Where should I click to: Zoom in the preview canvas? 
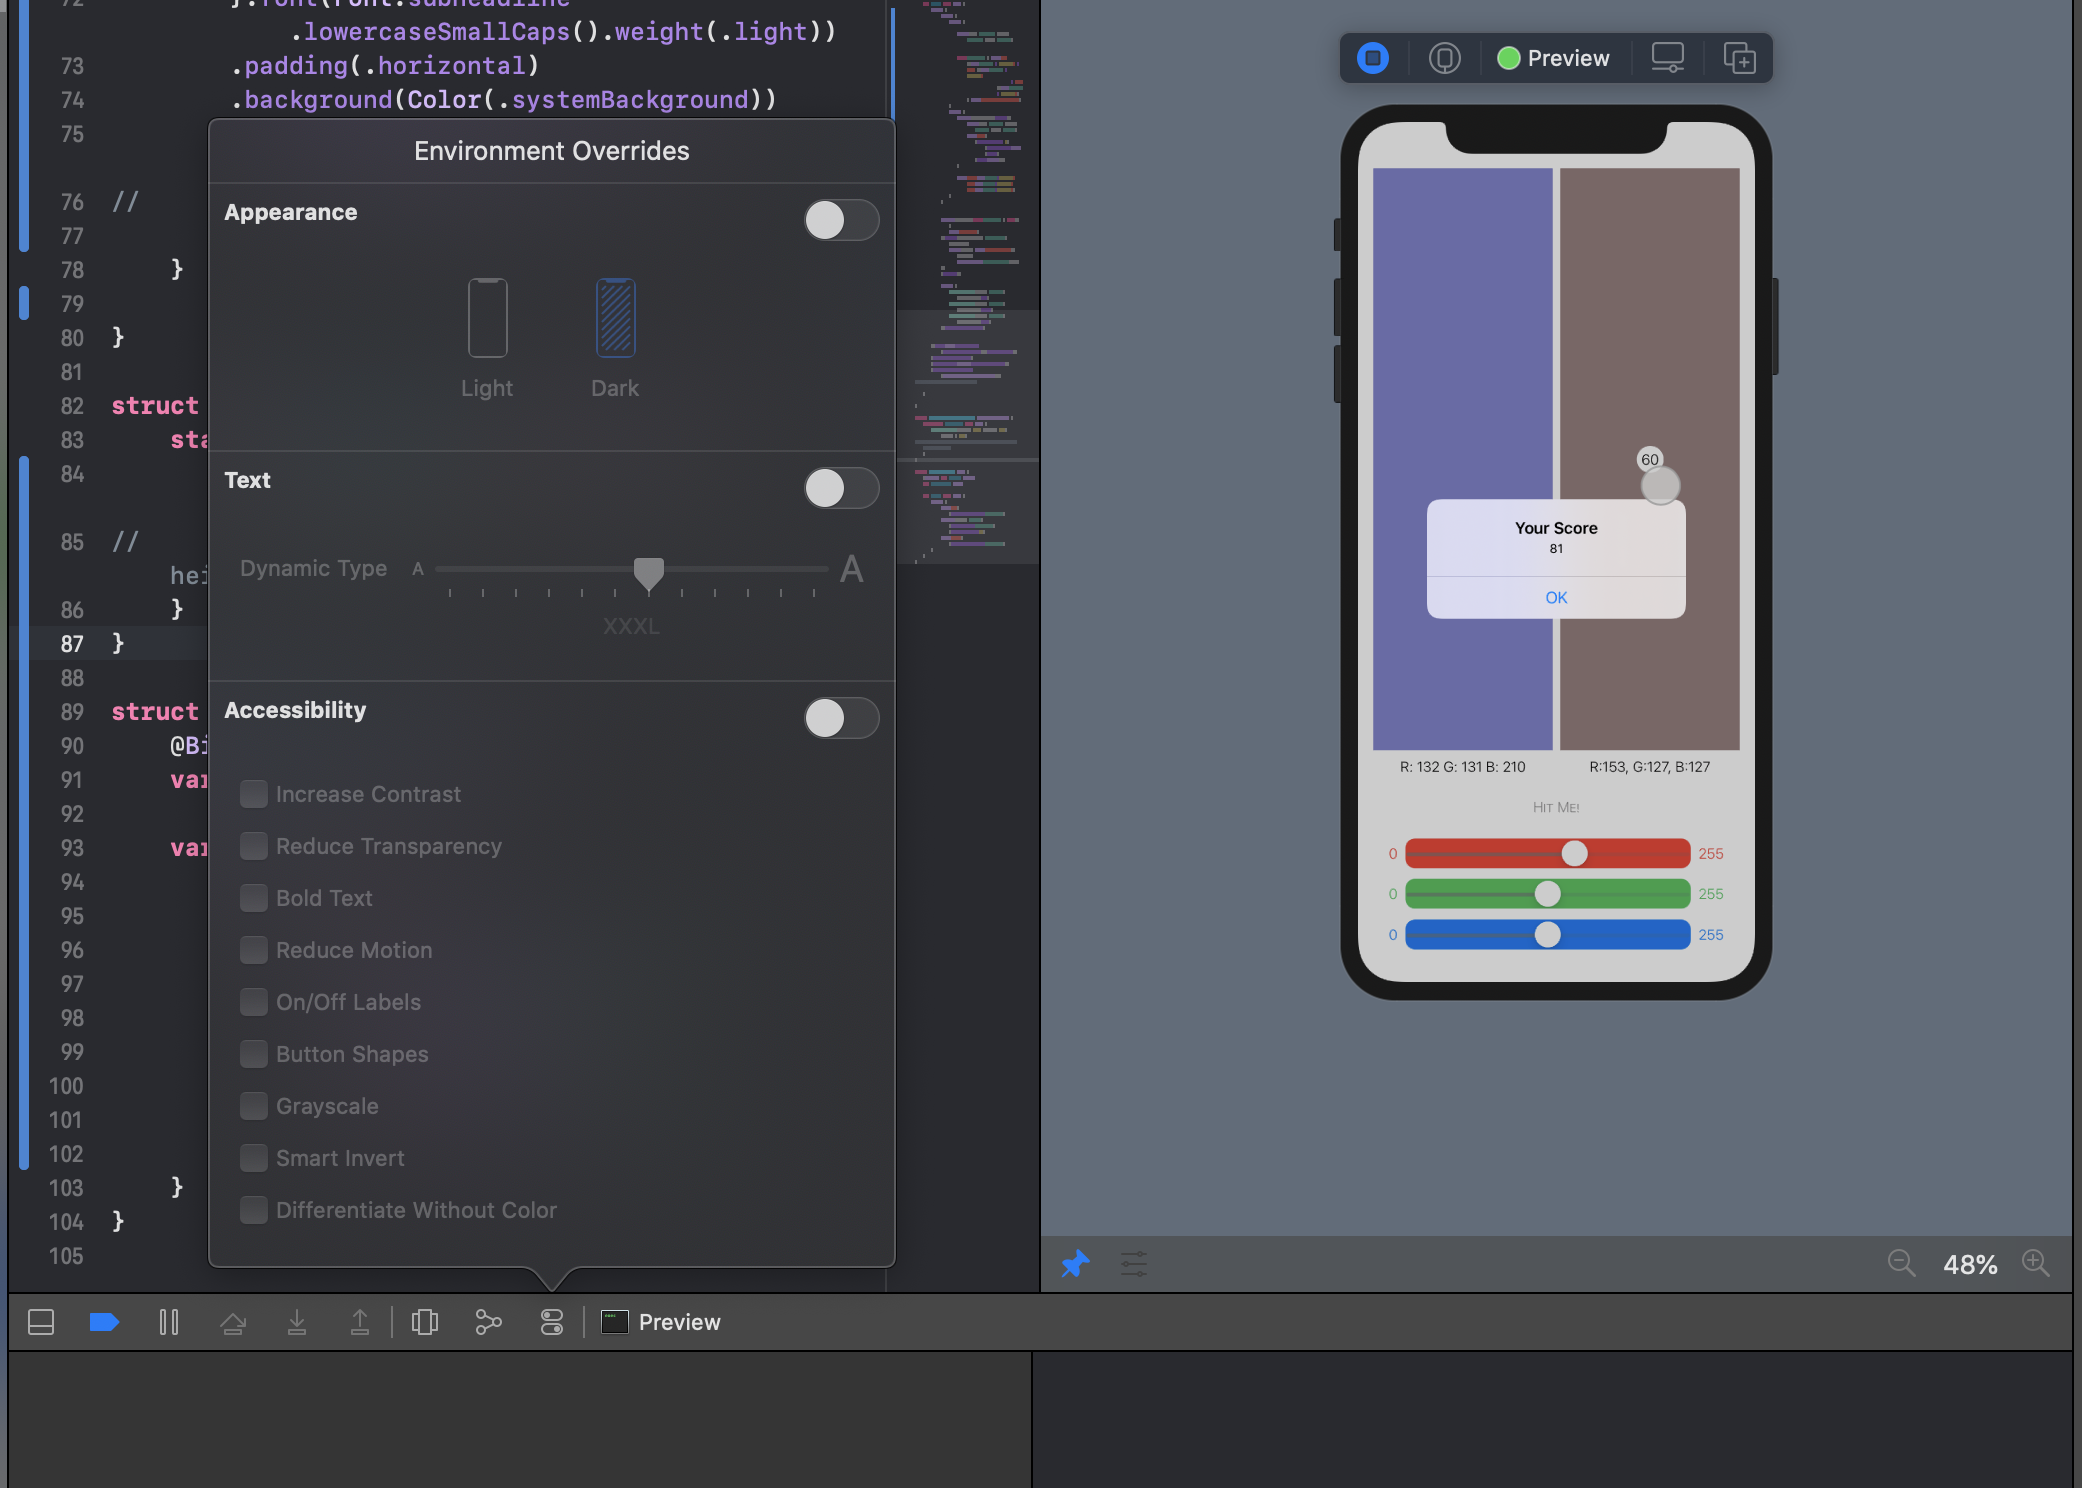[2036, 1264]
